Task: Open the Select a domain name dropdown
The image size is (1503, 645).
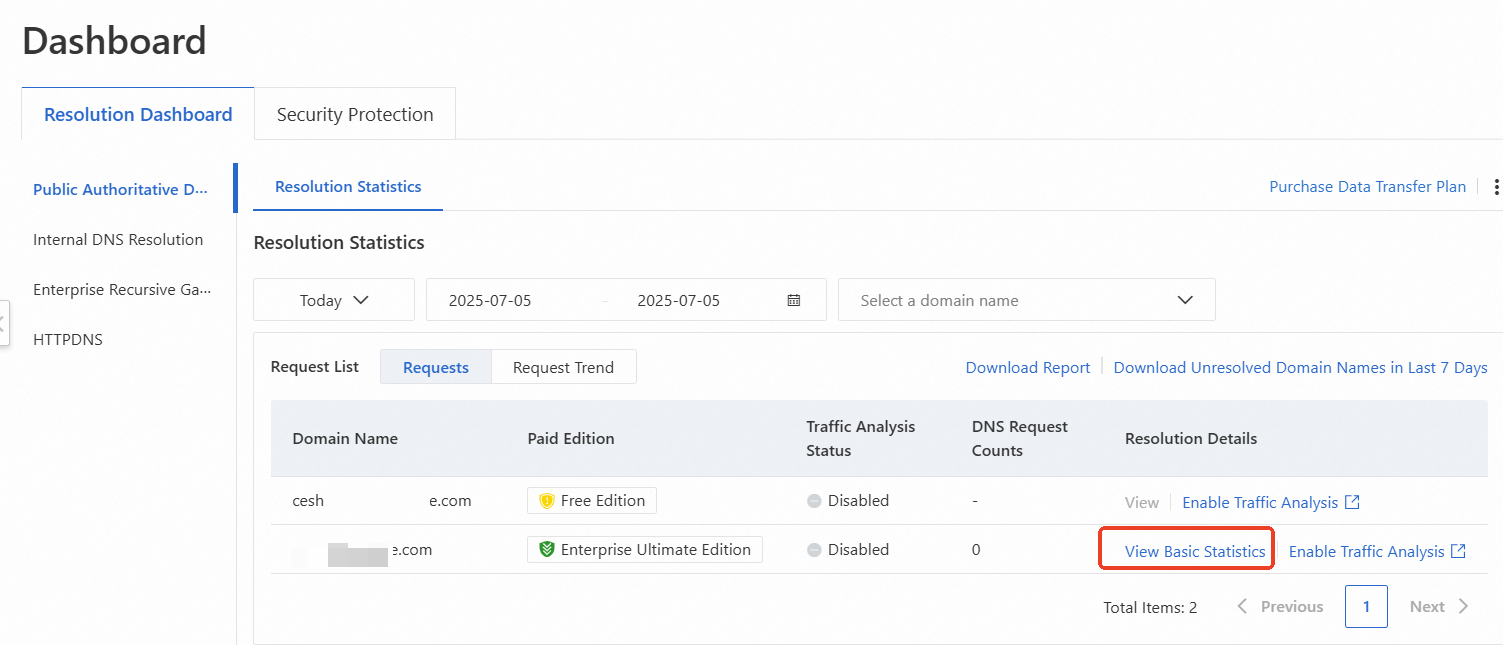Action: (1026, 299)
